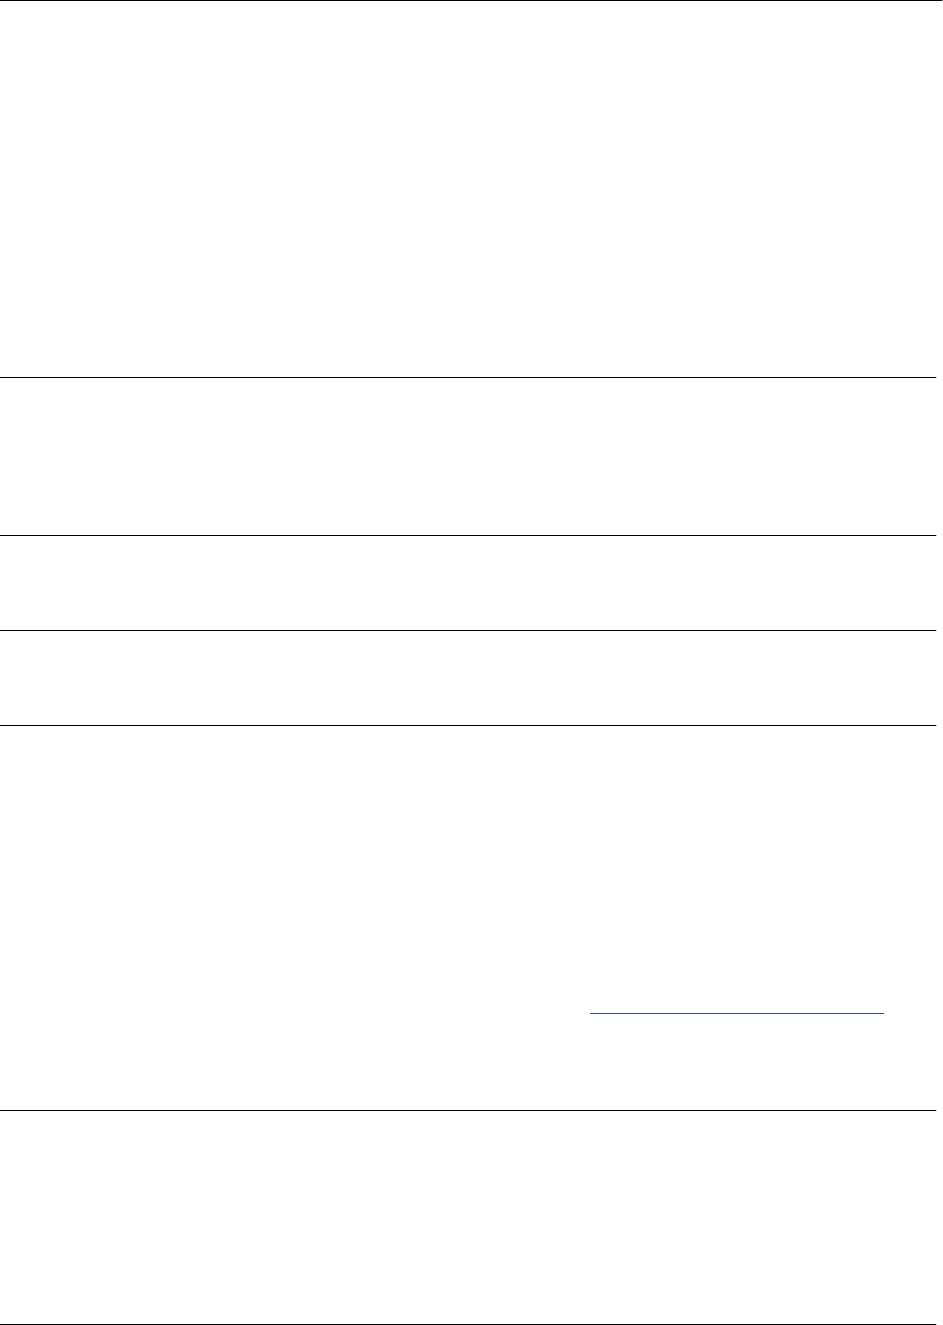Image resolution: width=943 pixels, height=1325 pixels.
Task: Click the narrow blank row between third and fourth dividers
Action: pyautogui.click(x=467, y=678)
